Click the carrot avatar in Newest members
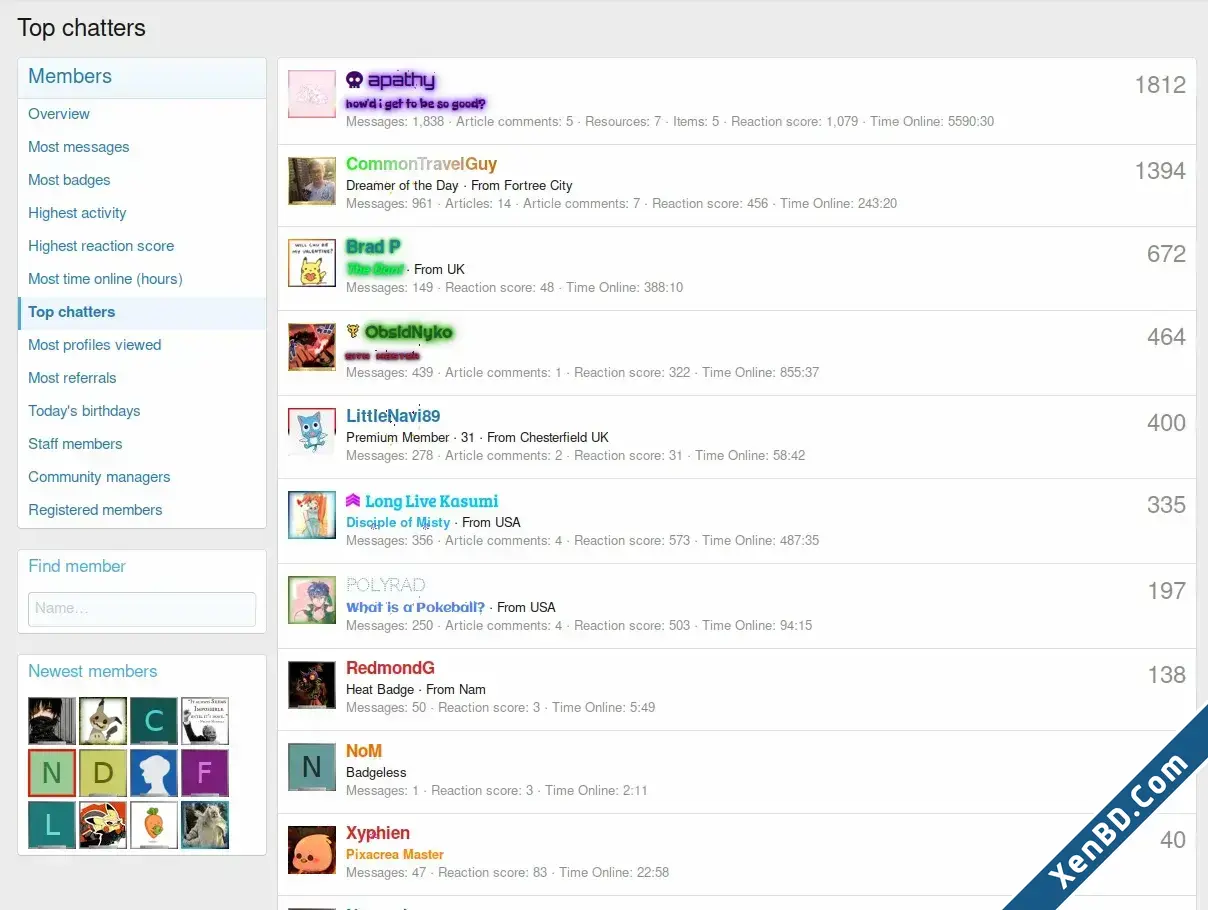This screenshot has width=1208, height=910. (154, 825)
